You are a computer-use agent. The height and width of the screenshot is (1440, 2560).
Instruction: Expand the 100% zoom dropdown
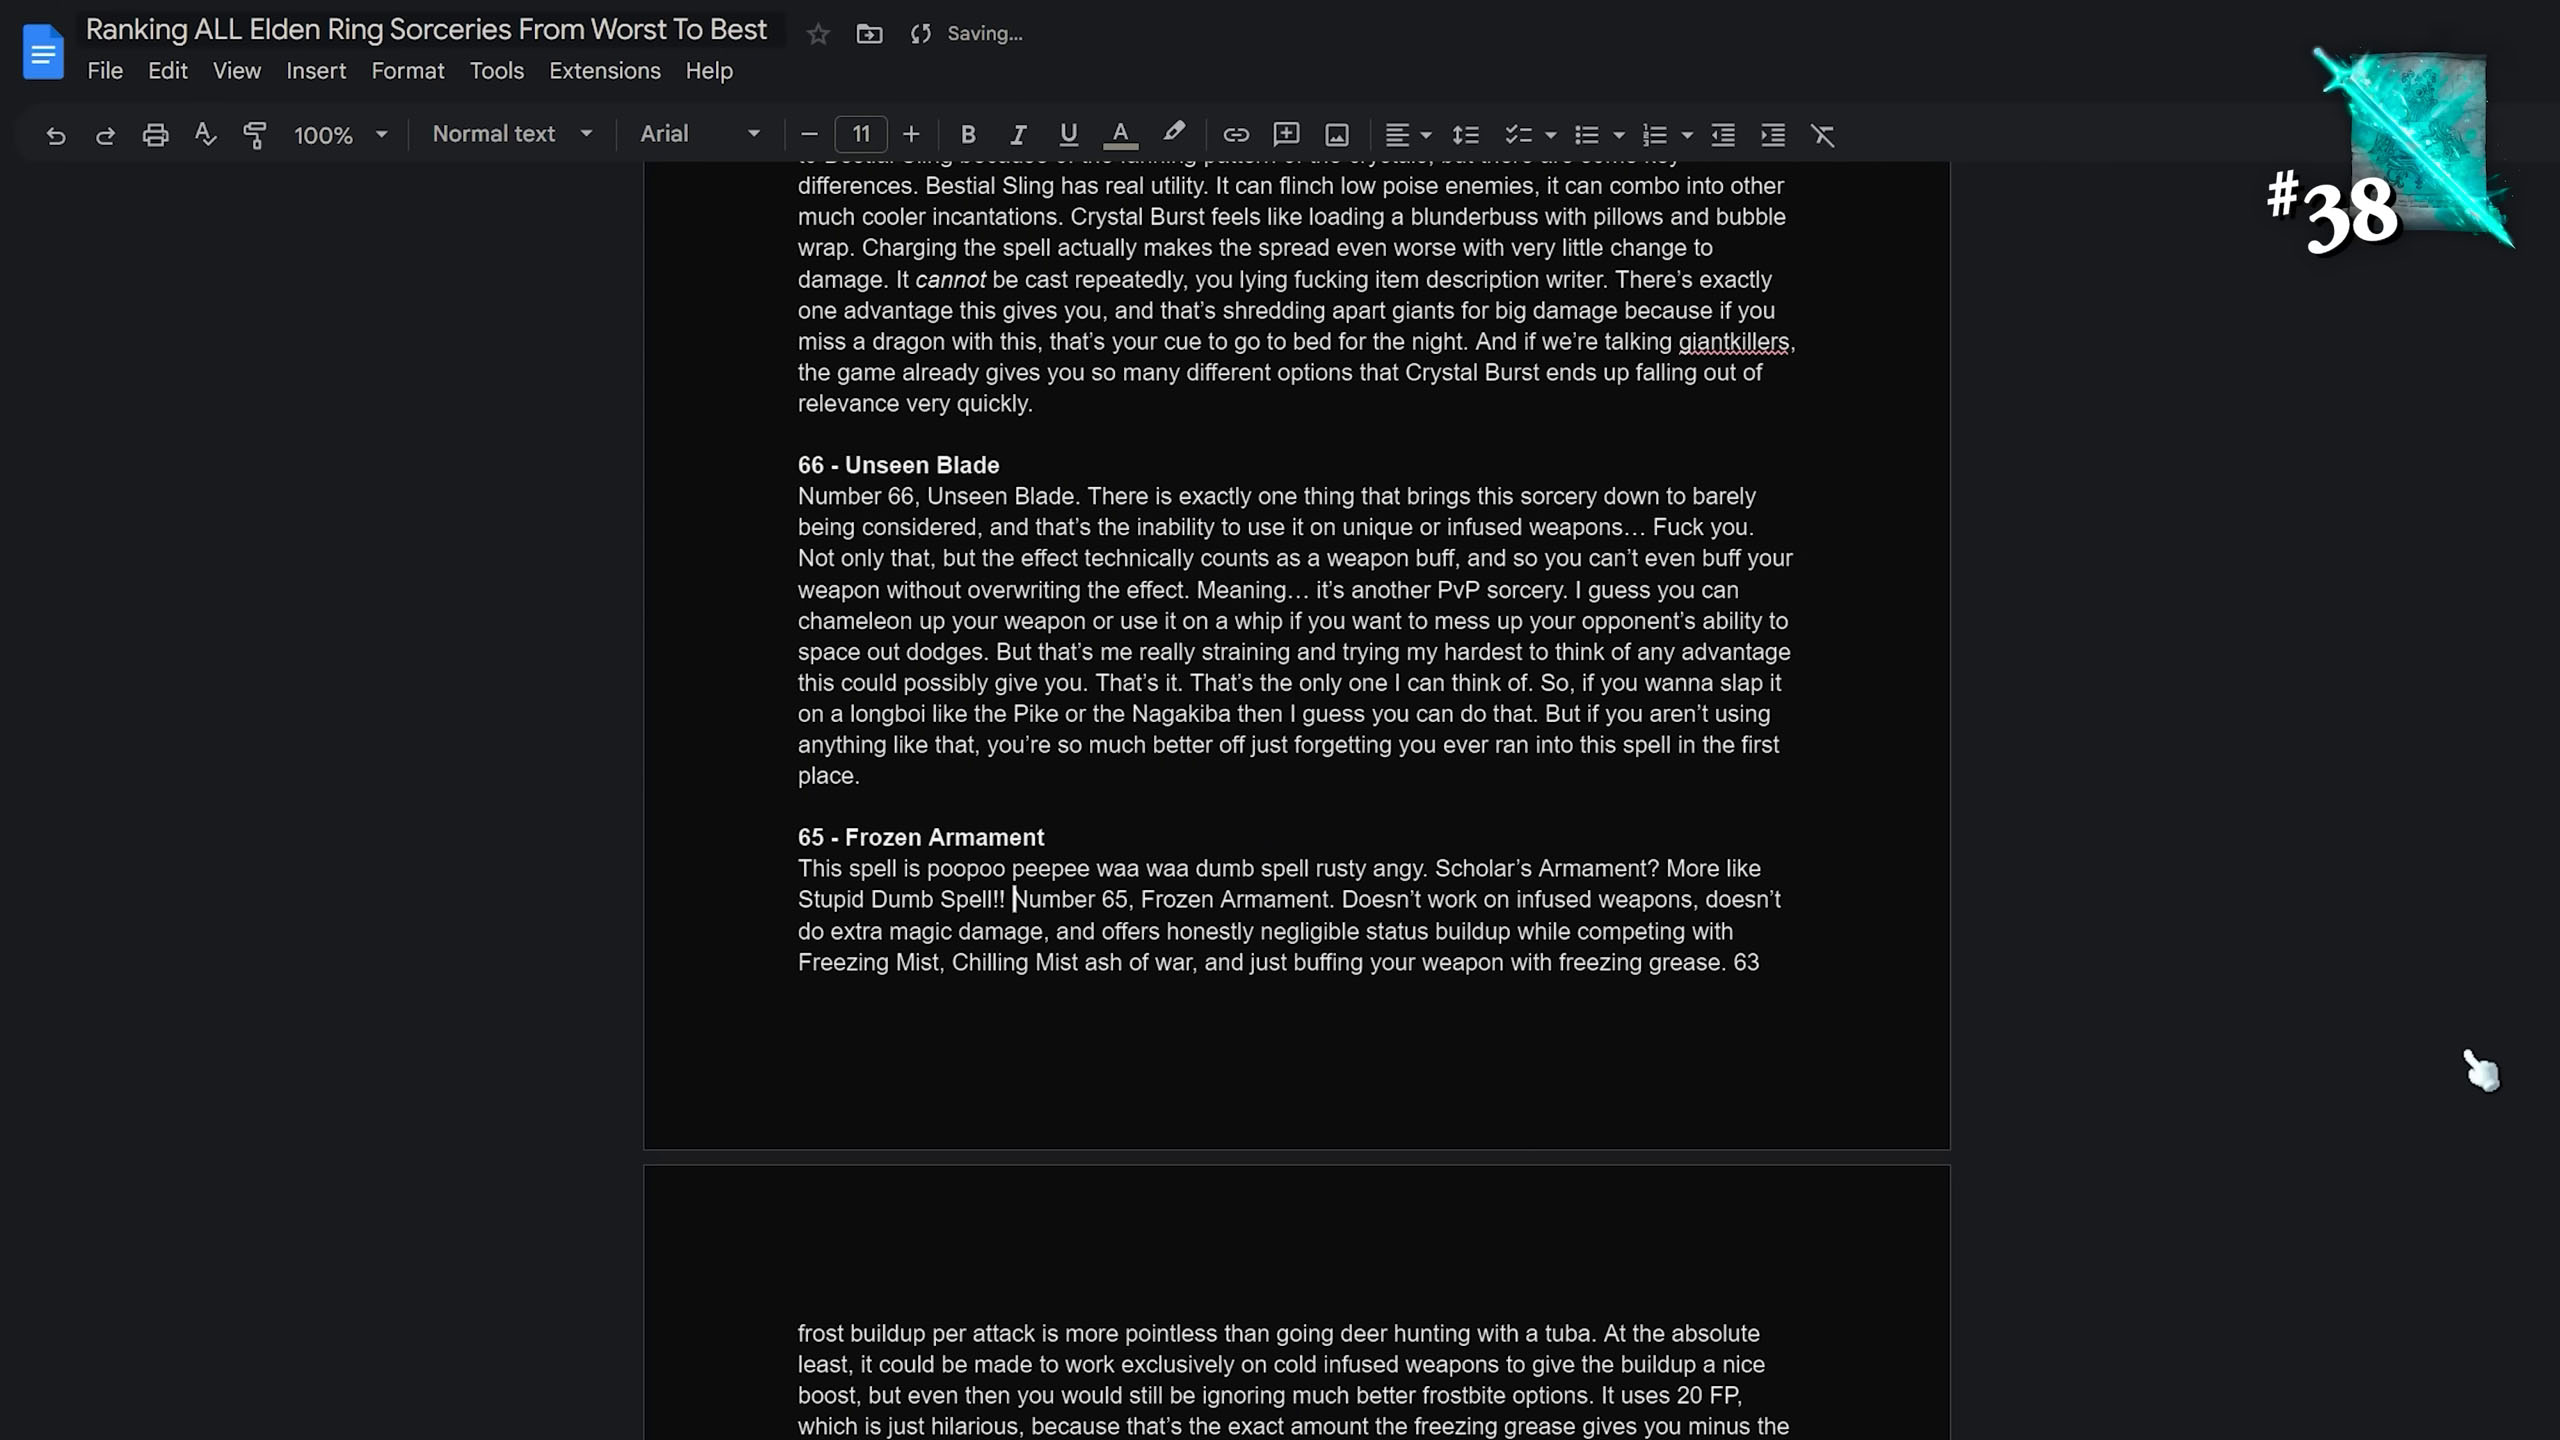pyautogui.click(x=340, y=135)
